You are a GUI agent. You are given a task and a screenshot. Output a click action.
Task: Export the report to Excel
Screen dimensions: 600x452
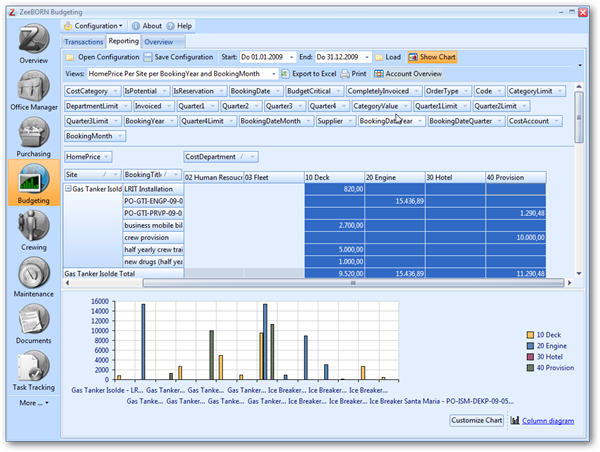point(306,74)
